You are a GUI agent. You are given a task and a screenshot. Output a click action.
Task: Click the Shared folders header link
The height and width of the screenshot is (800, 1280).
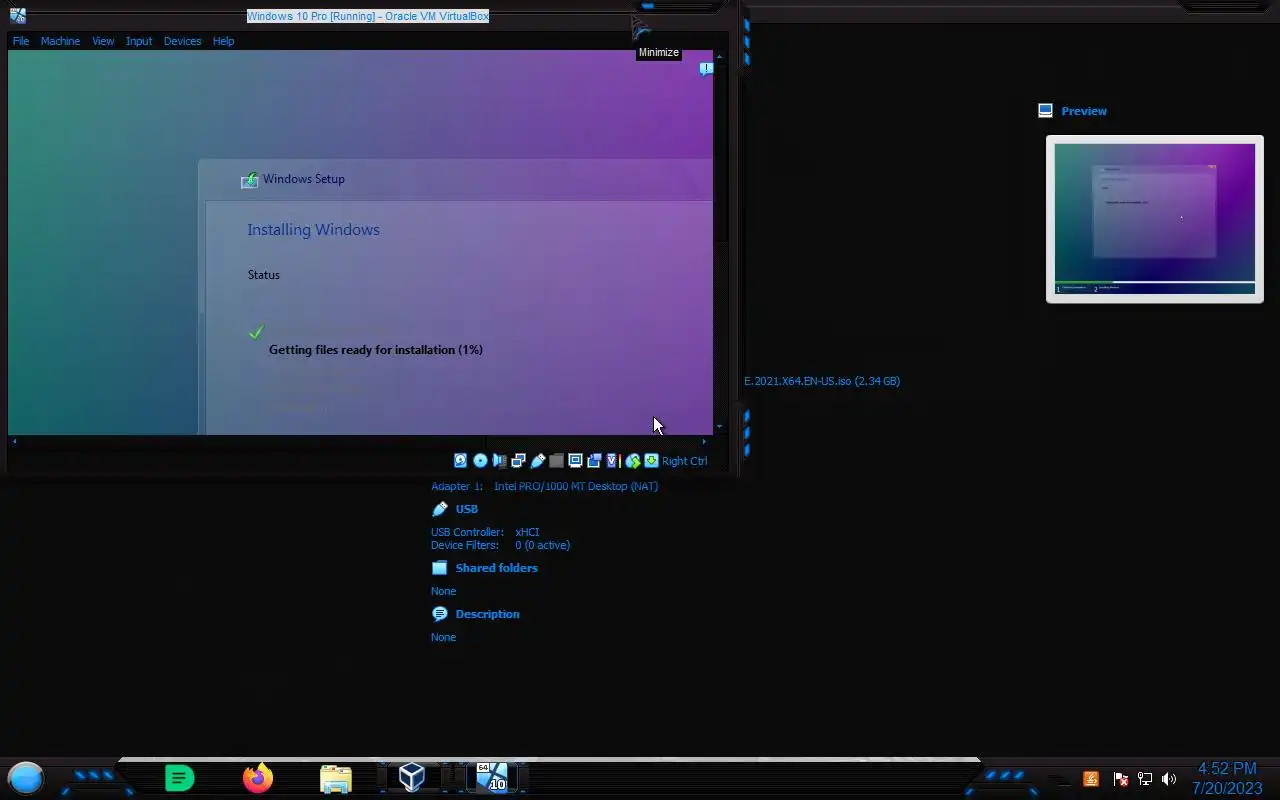pyautogui.click(x=496, y=568)
